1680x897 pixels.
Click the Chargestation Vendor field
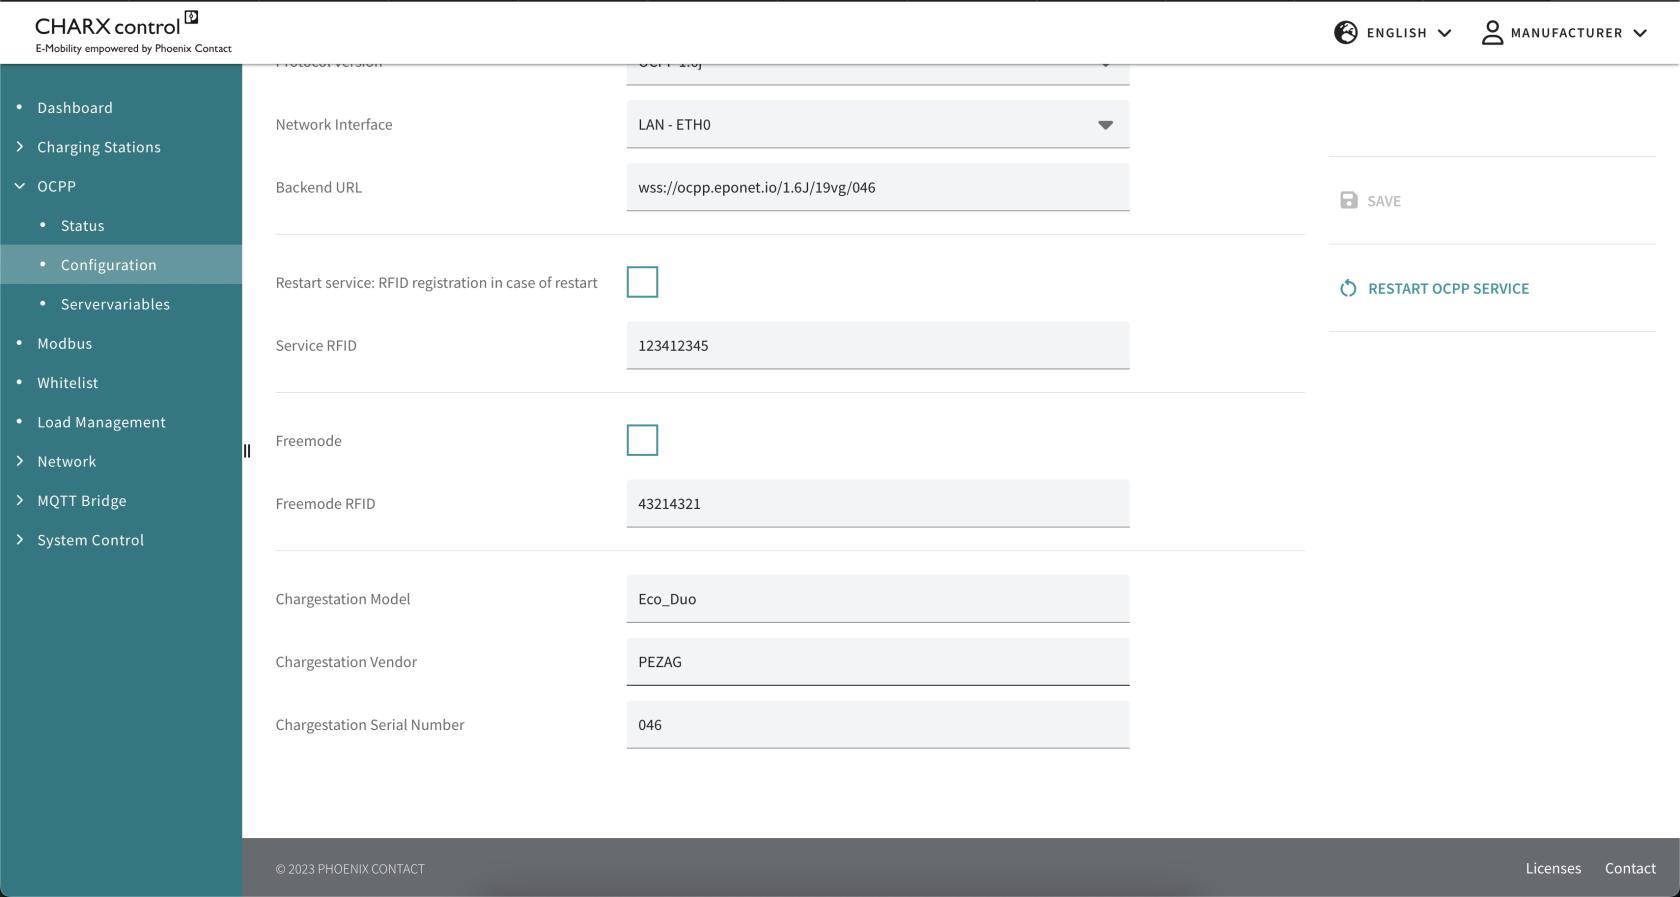(x=878, y=661)
